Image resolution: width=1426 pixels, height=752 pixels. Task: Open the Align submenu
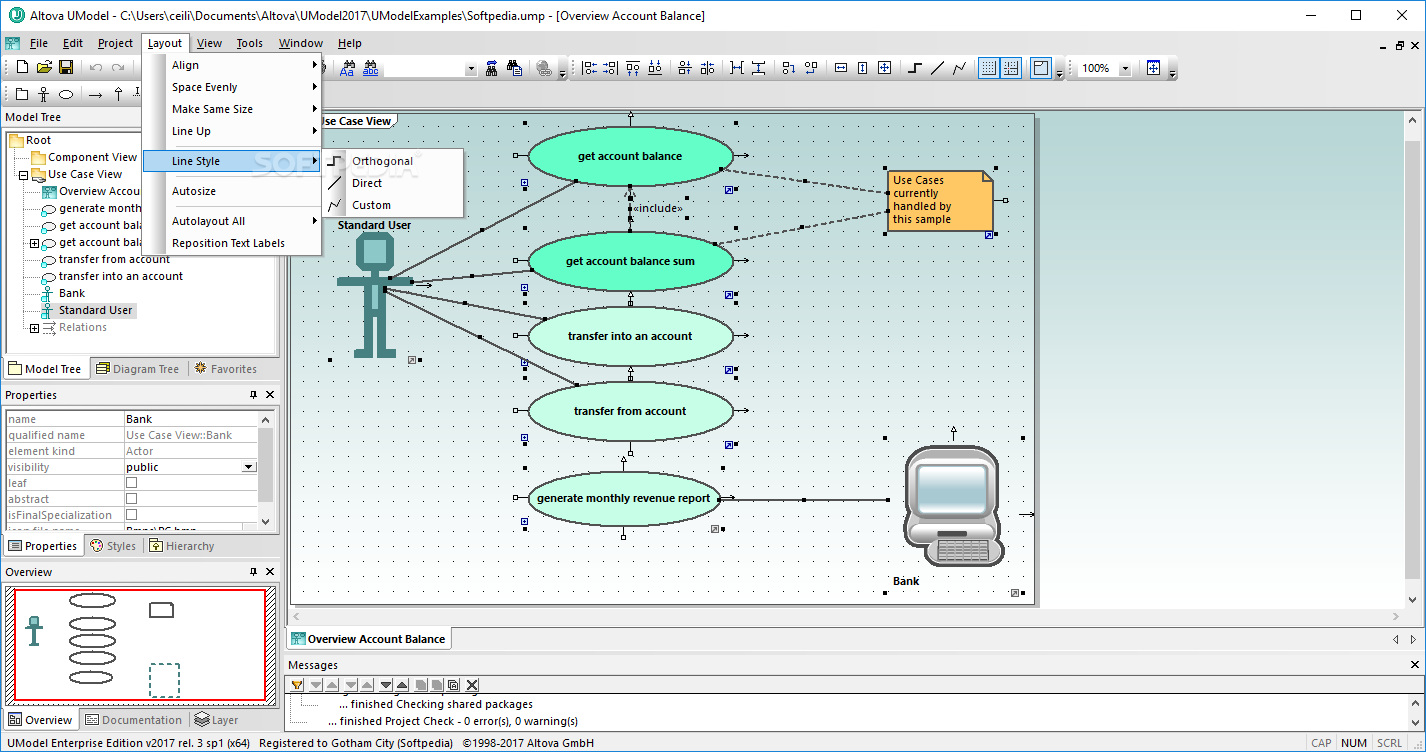point(232,65)
